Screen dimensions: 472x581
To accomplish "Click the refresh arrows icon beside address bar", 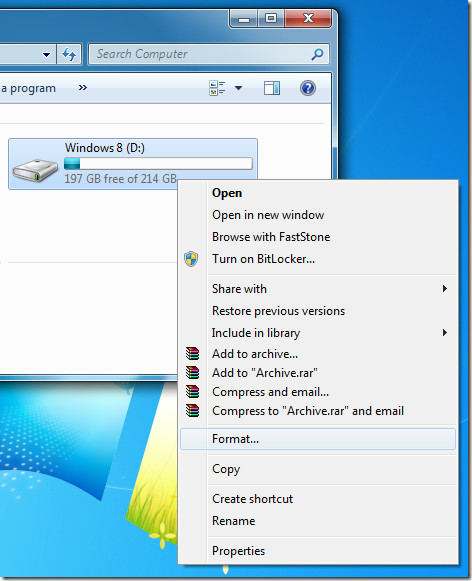I will click(69, 54).
